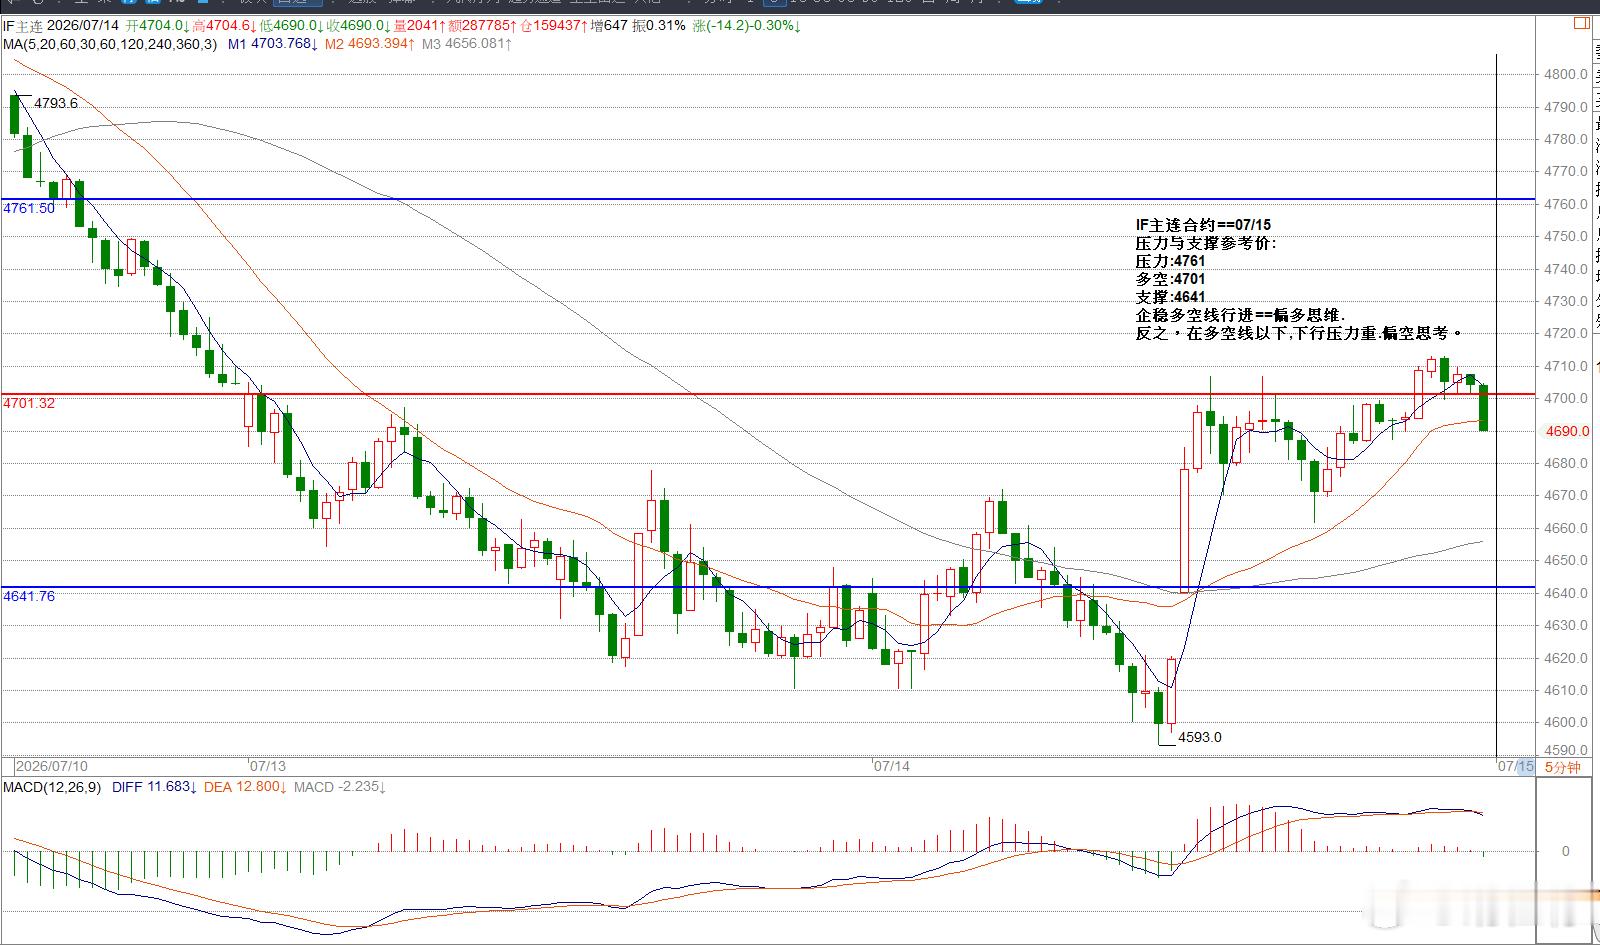Click the panel layout icon at top right

pyautogui.click(x=1581, y=23)
